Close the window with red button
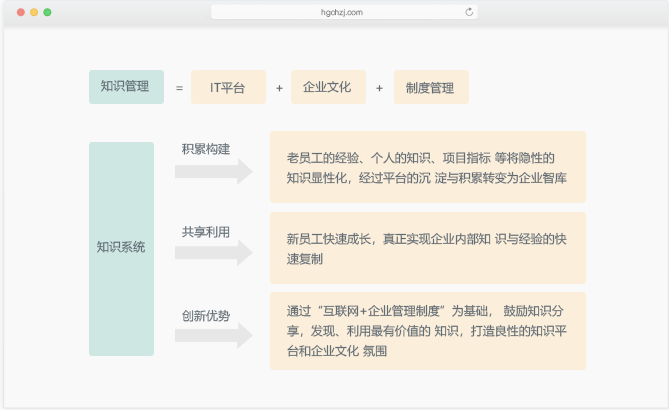 point(20,12)
